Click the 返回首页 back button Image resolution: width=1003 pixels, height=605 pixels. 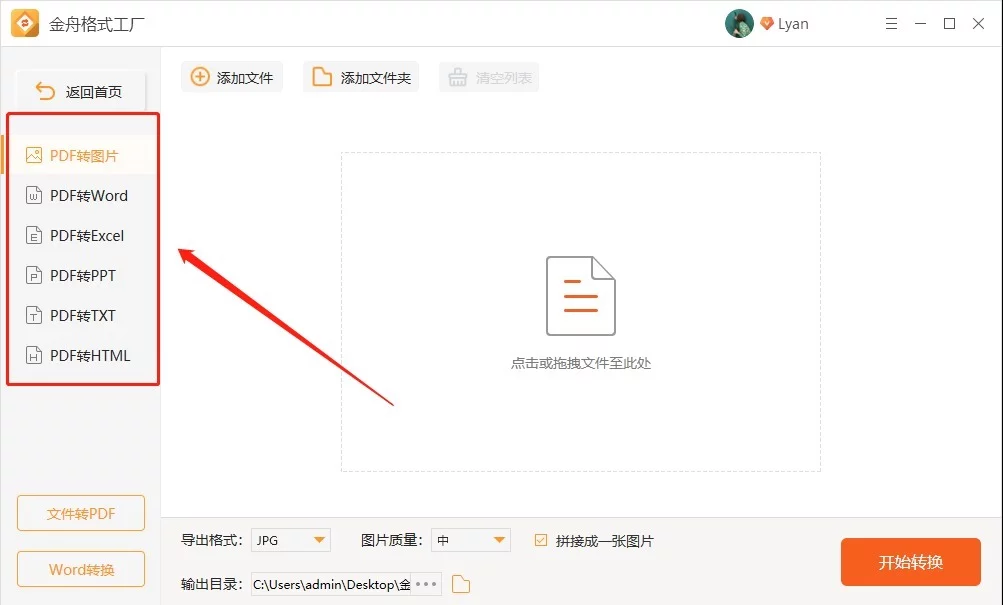click(81, 91)
